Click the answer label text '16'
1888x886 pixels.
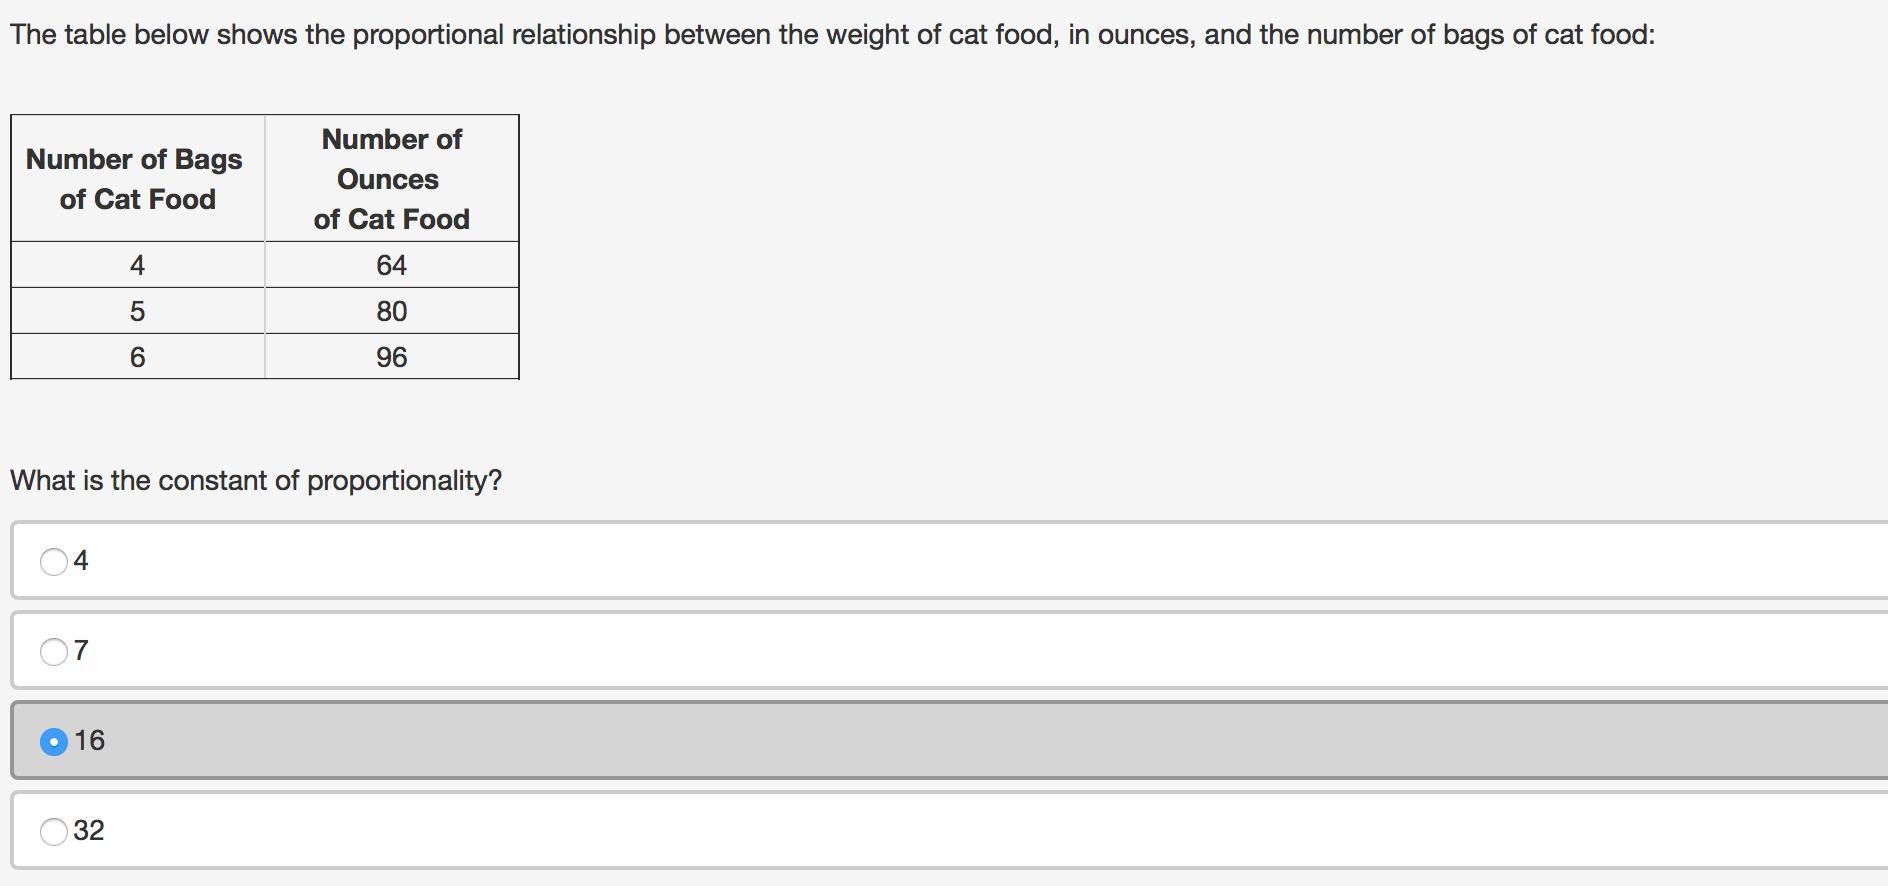click(x=89, y=740)
